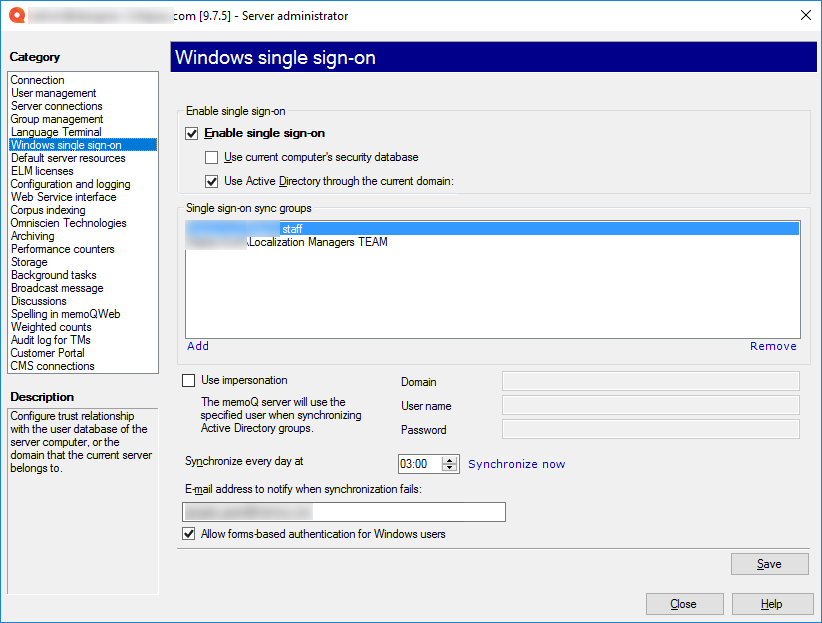The width and height of the screenshot is (822, 623).
Task: Uncheck 'Use Active Directory through the current domain'
Action: click(x=211, y=181)
